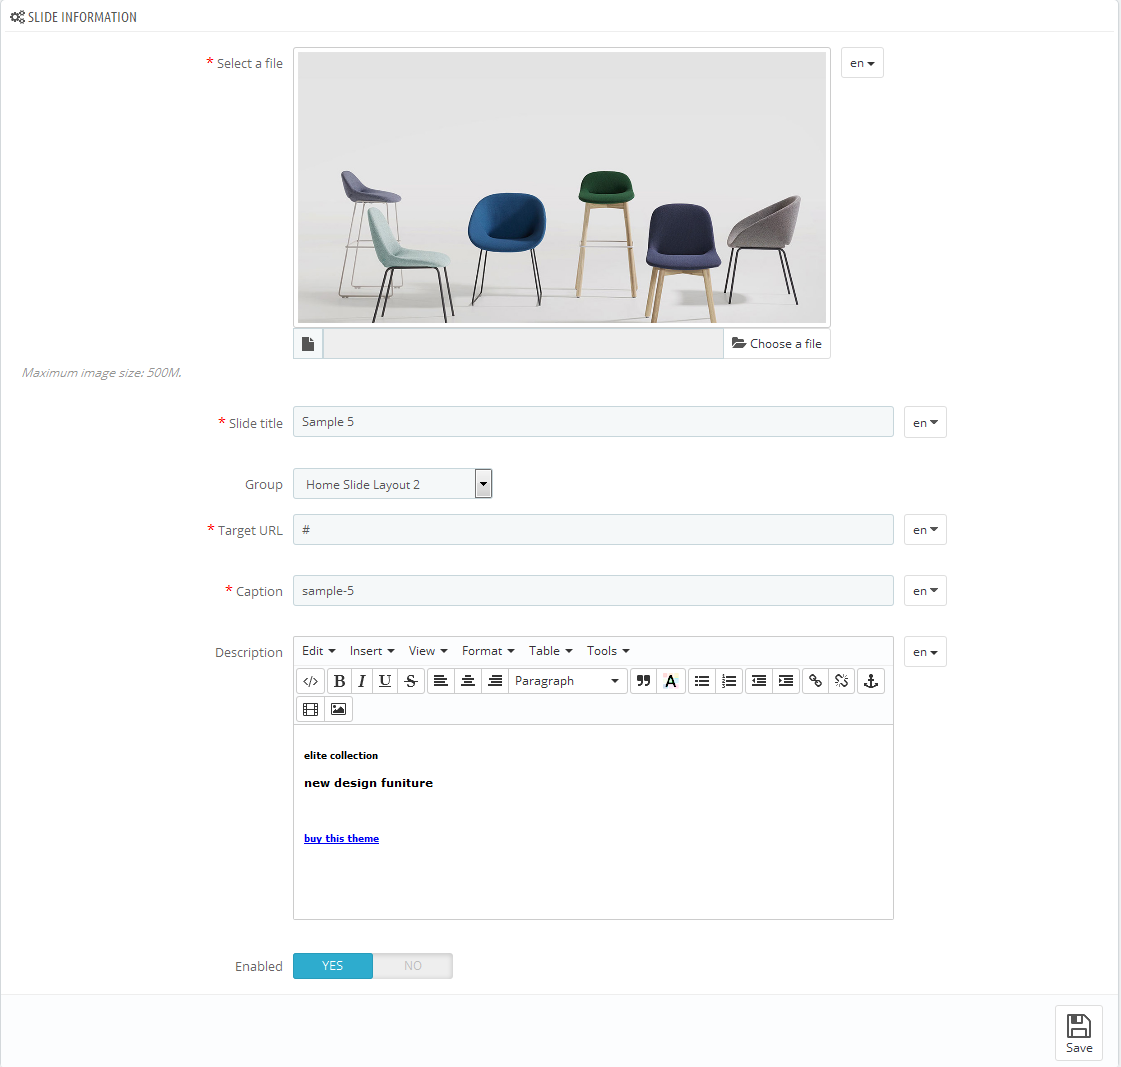Open text color picker in editor
This screenshot has width=1121, height=1067.
pyautogui.click(x=671, y=681)
